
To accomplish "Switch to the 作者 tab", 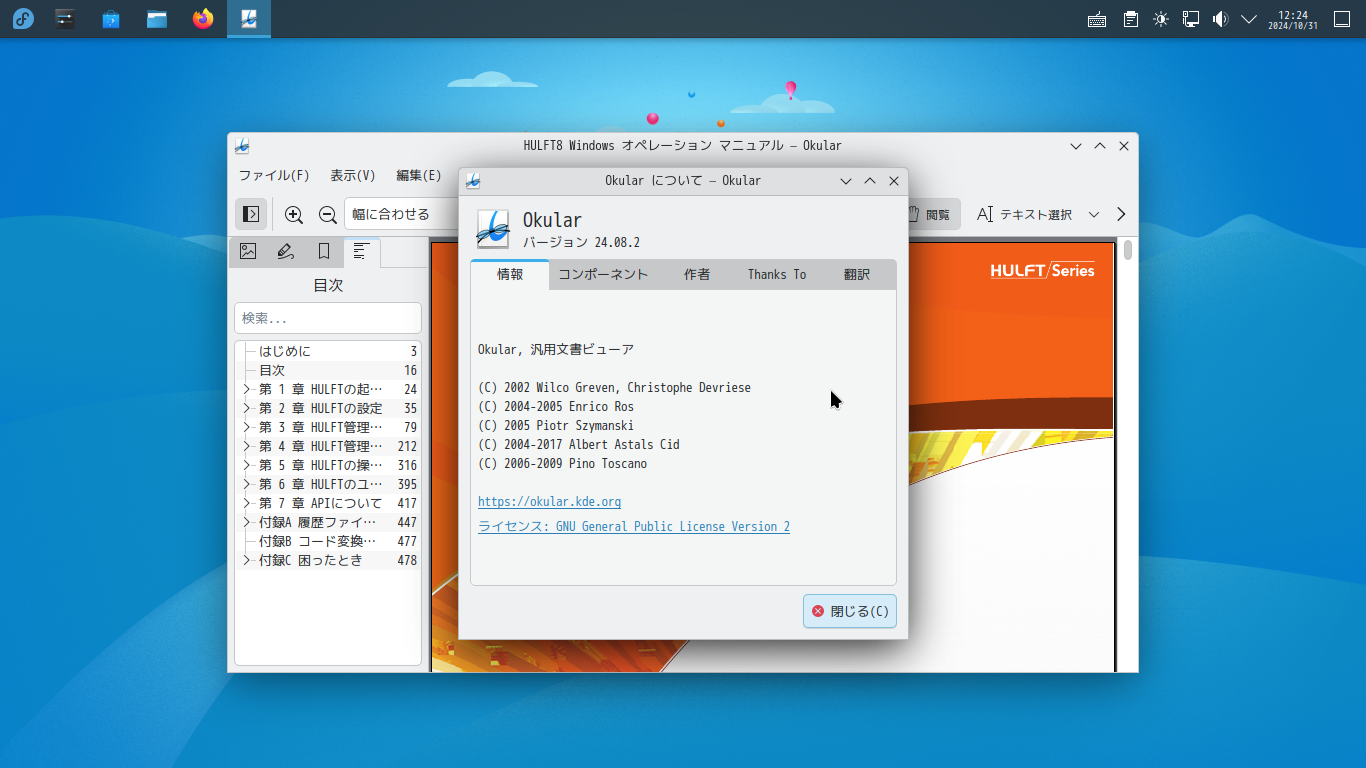I will tap(697, 274).
